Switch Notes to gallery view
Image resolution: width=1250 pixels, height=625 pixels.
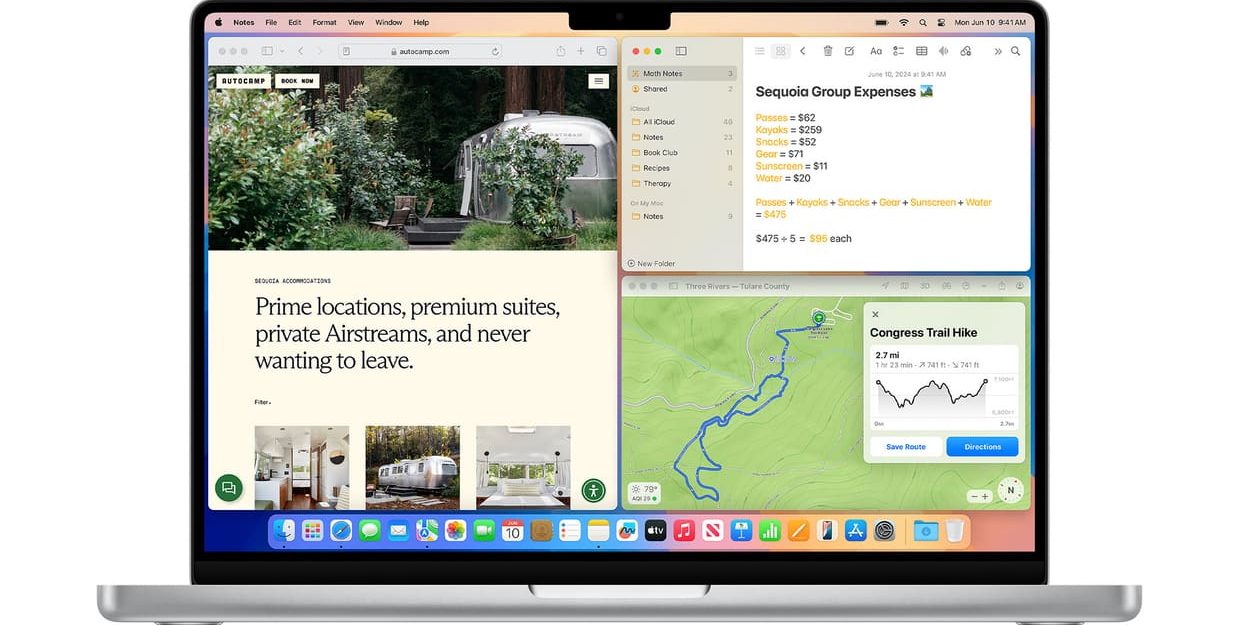pyautogui.click(x=781, y=51)
